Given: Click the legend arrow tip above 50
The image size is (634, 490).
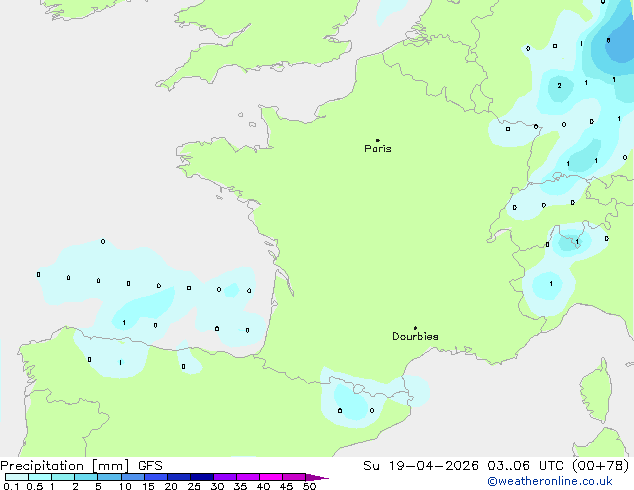Looking at the screenshot, I should pos(317,477).
